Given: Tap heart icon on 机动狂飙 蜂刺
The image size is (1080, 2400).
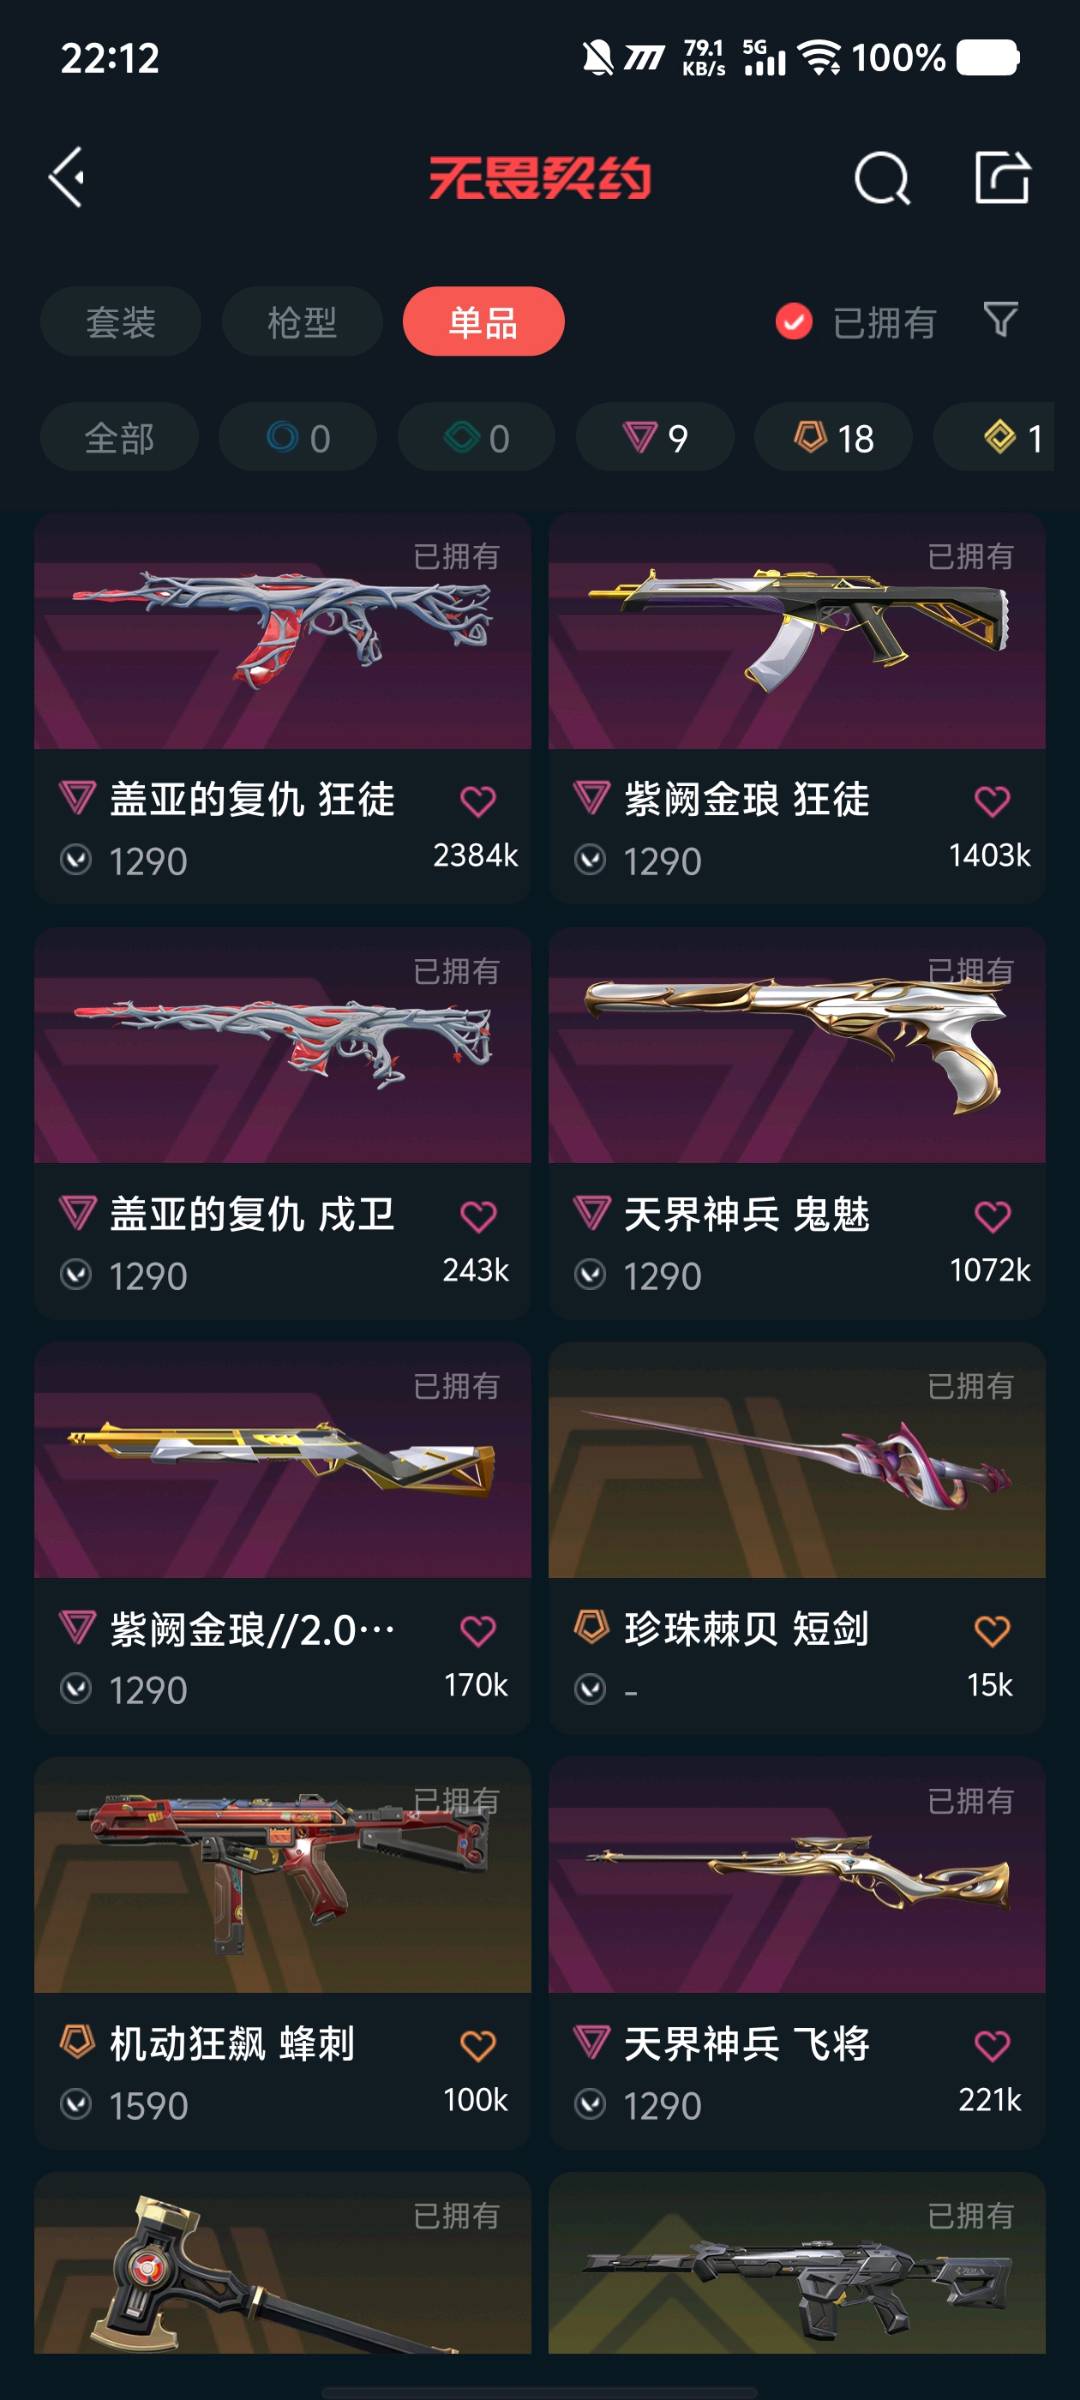Looking at the screenshot, I should 478,2046.
